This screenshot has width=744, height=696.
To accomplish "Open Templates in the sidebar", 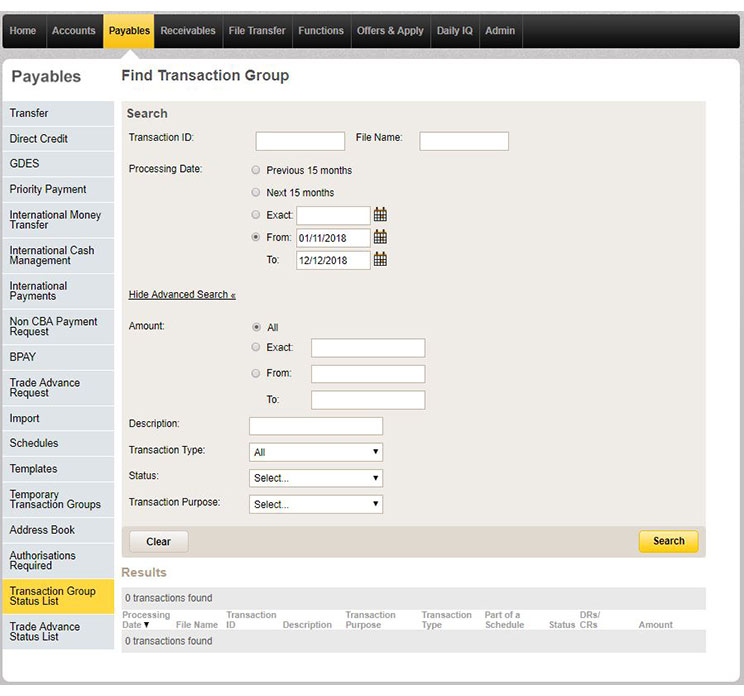I will tap(58, 469).
